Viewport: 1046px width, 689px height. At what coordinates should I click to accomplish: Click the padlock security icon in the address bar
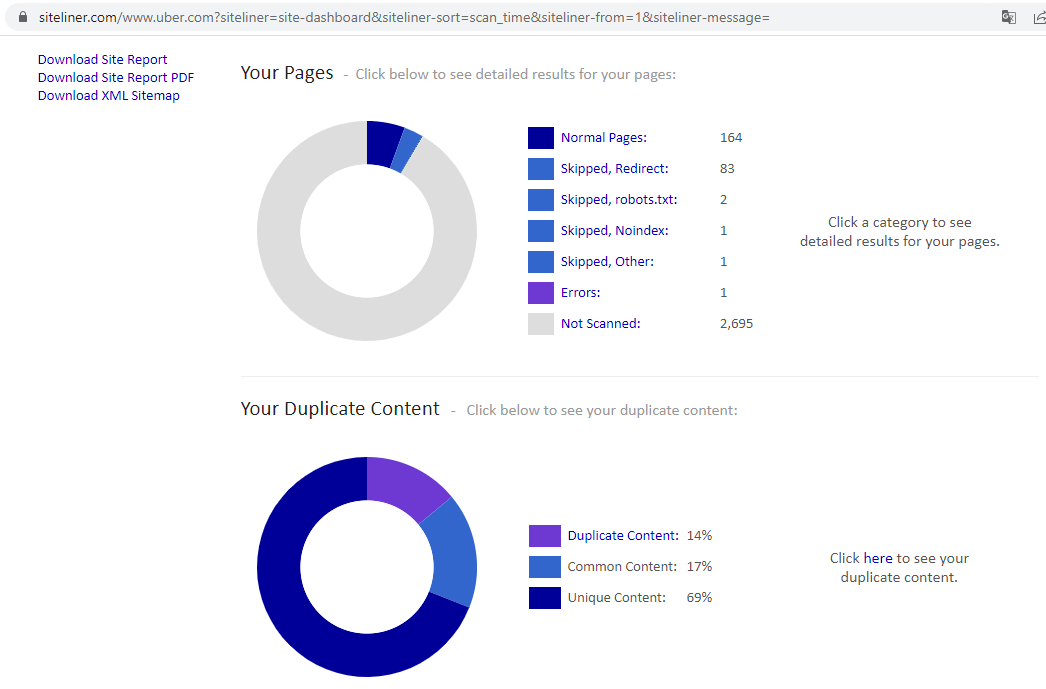[22, 16]
